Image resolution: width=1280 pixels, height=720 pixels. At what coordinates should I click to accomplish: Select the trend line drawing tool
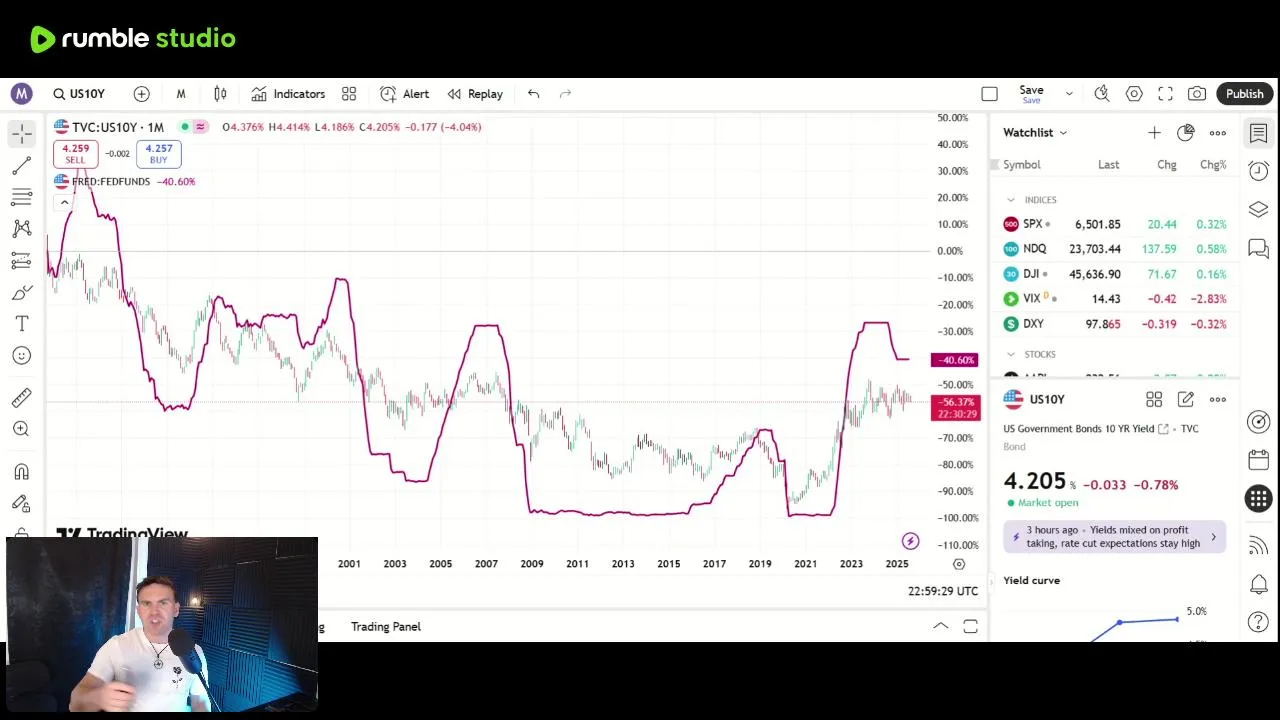[22, 165]
